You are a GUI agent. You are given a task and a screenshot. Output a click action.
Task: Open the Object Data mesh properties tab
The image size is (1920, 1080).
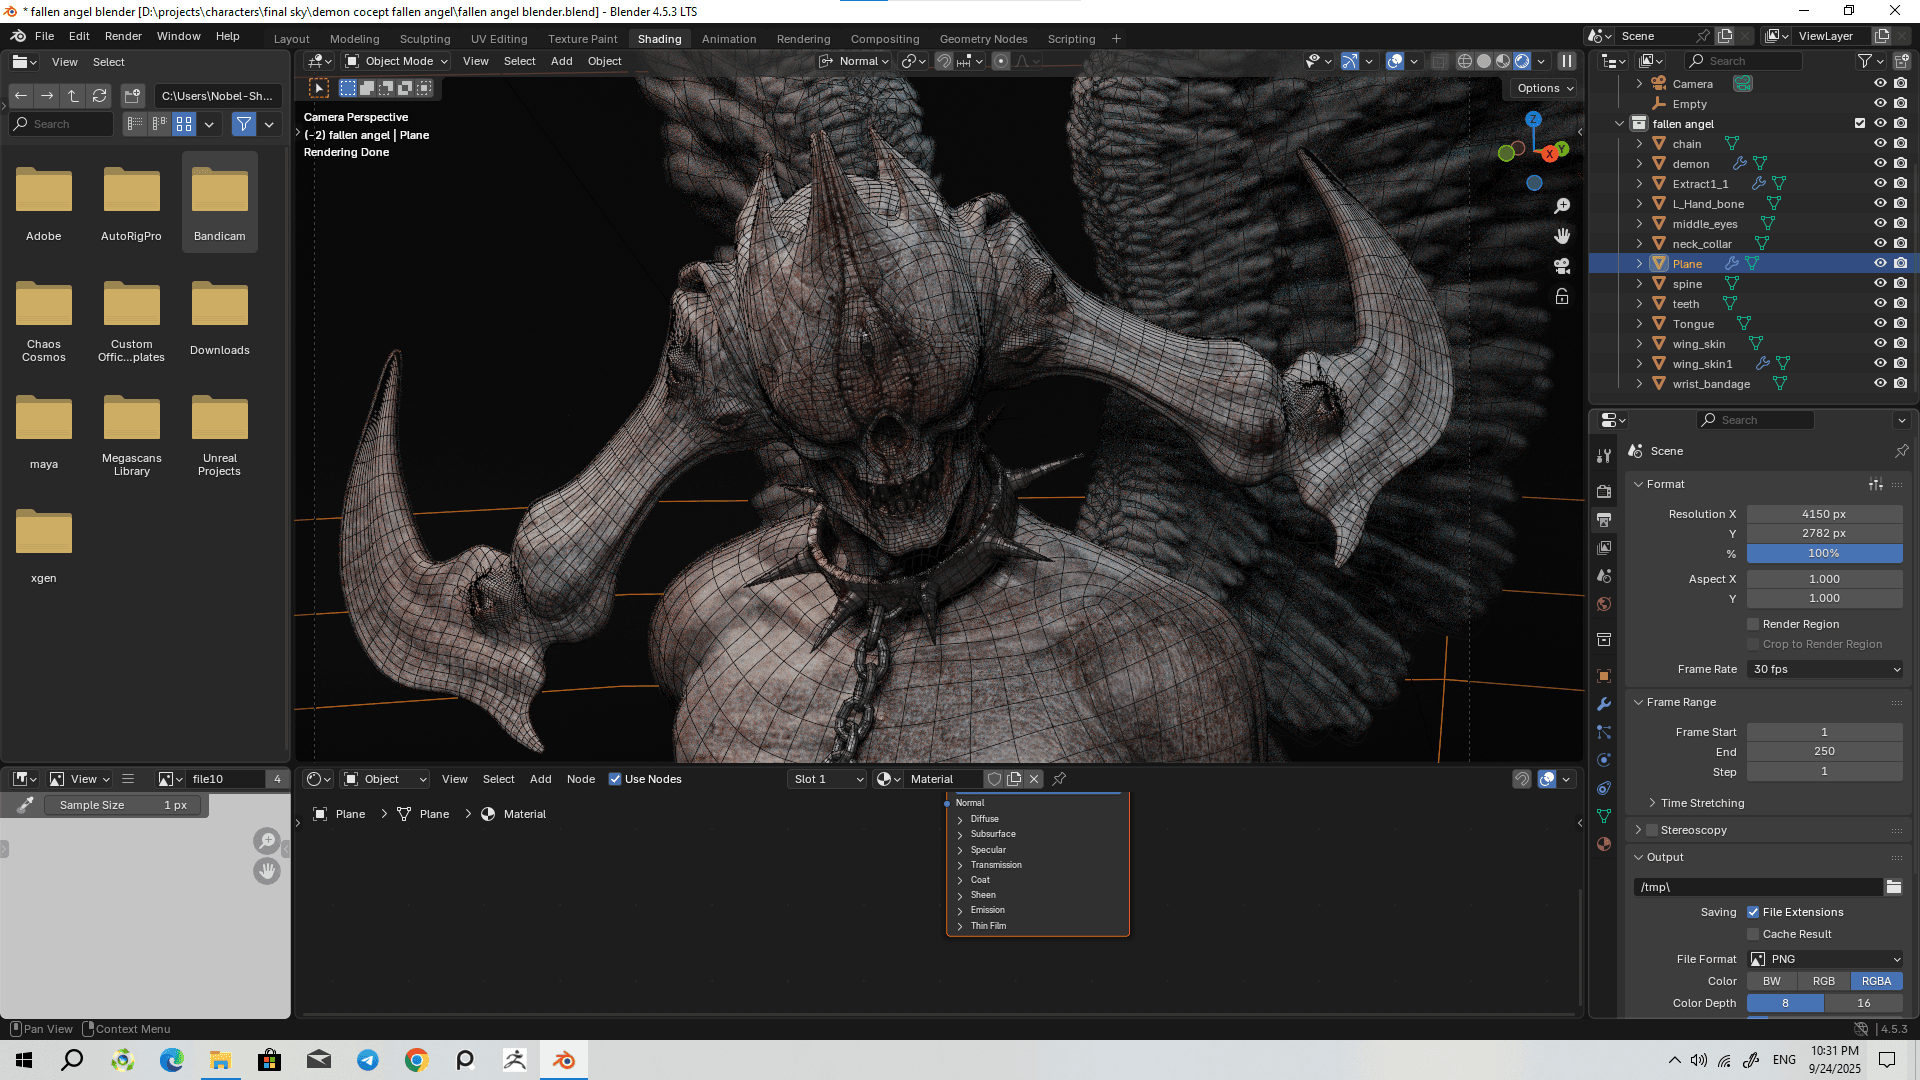tap(1604, 816)
